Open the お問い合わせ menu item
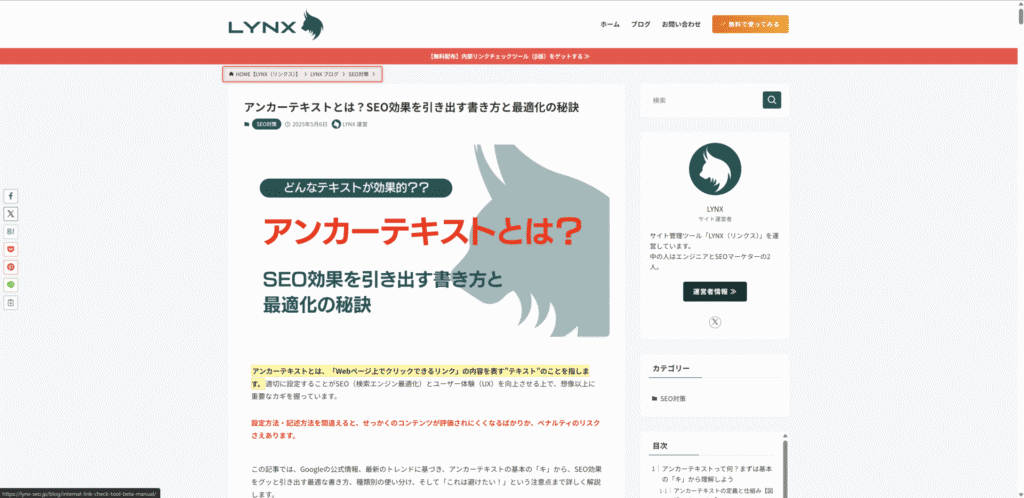 pos(681,24)
